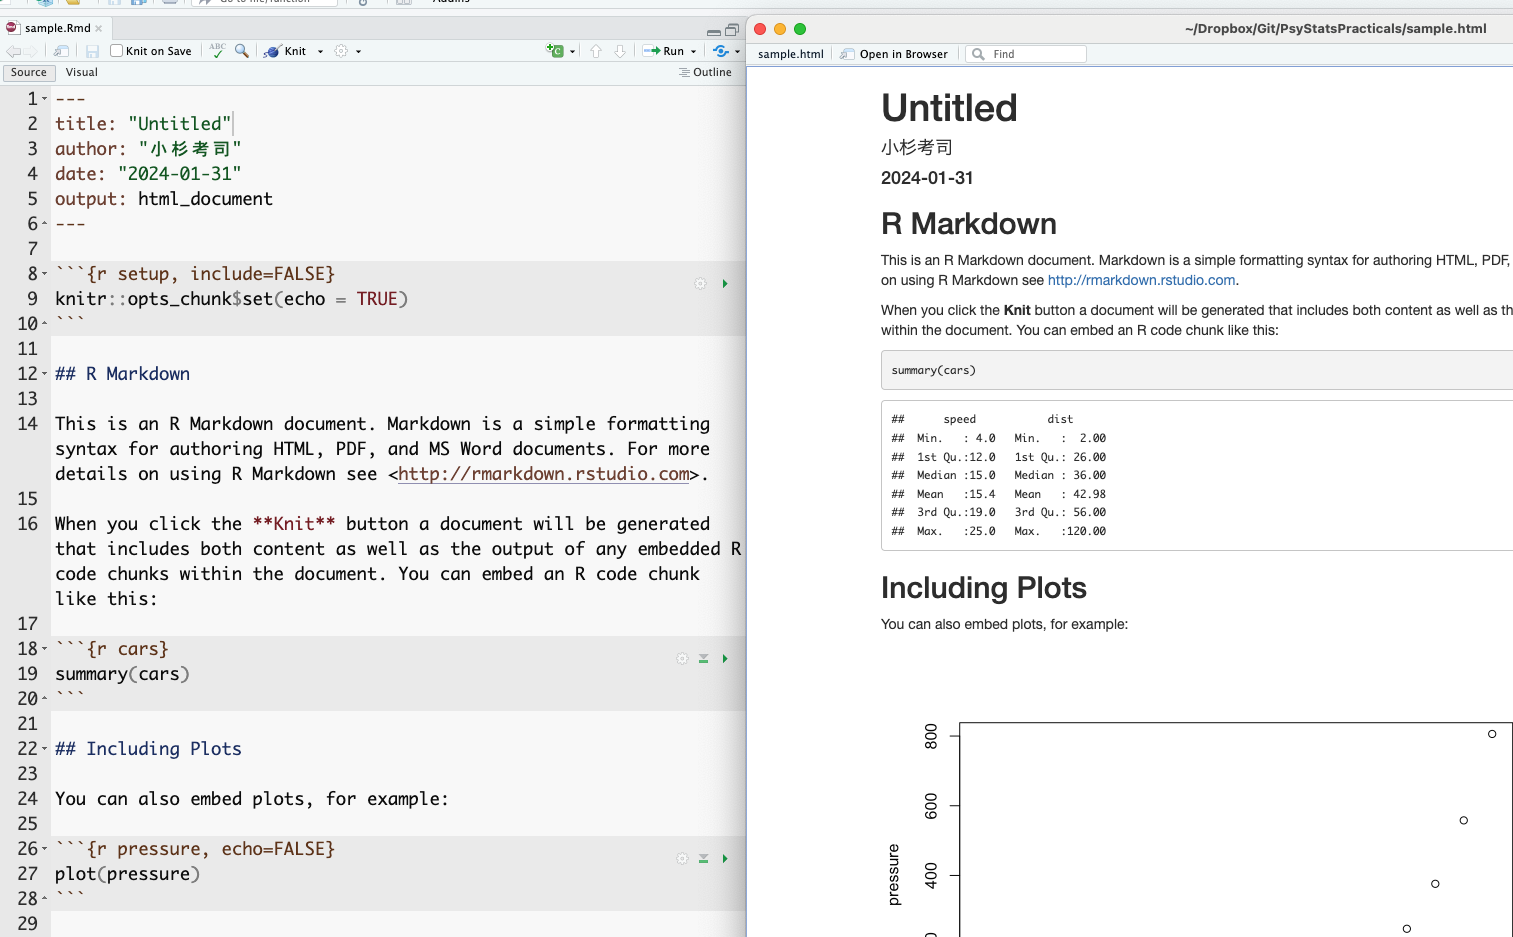Click the "2024-01-31" date in the viewer

click(927, 178)
